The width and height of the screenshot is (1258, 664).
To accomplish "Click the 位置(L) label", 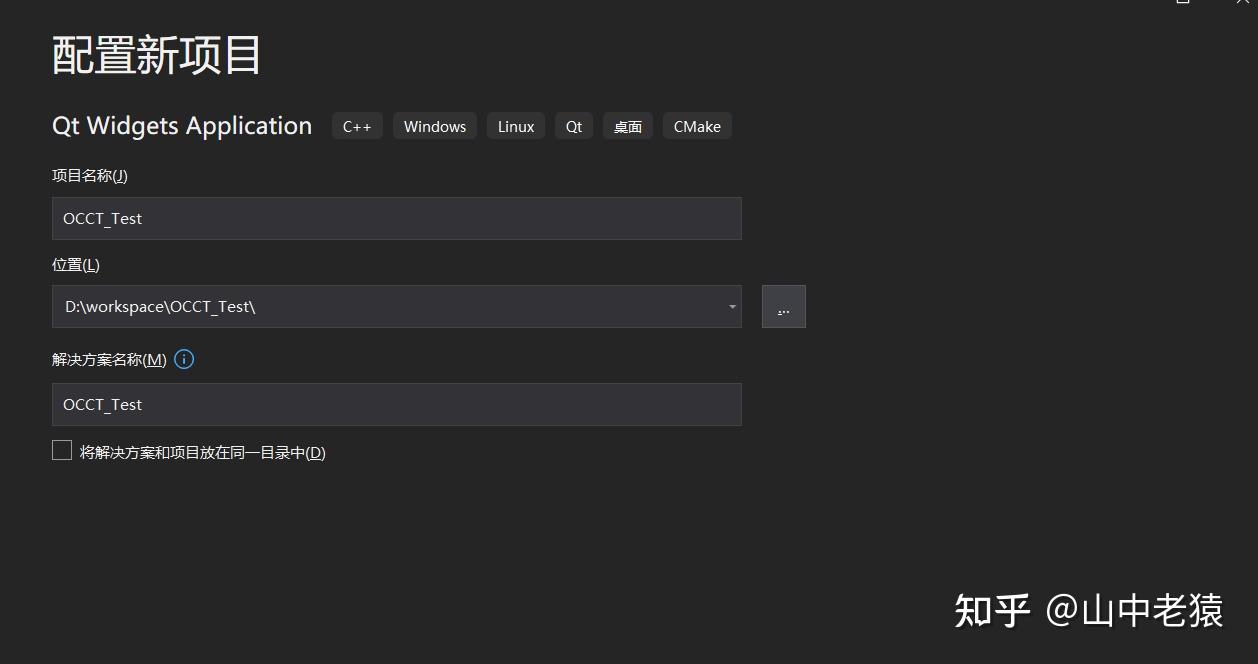I will tap(76, 264).
